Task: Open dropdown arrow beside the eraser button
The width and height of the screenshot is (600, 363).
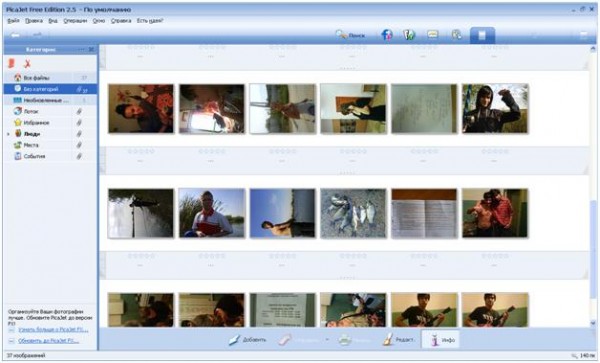Action: [x=327, y=340]
